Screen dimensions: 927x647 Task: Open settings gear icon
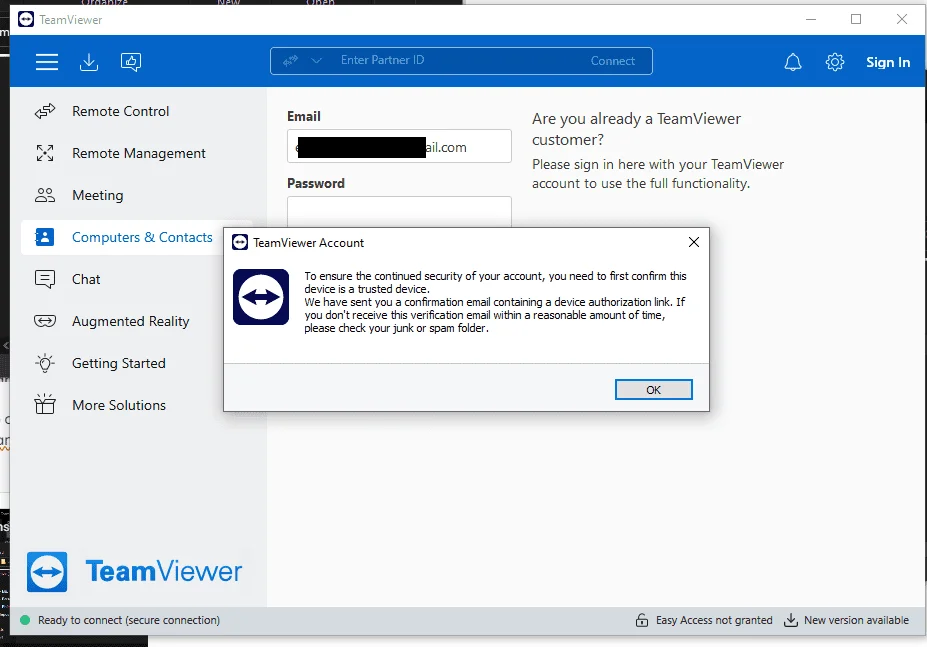point(835,62)
